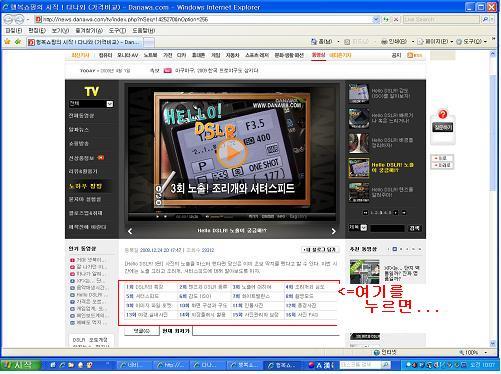Open the address bar dropdown arrow
The height and width of the screenshot is (374, 501).
tap(376, 20)
